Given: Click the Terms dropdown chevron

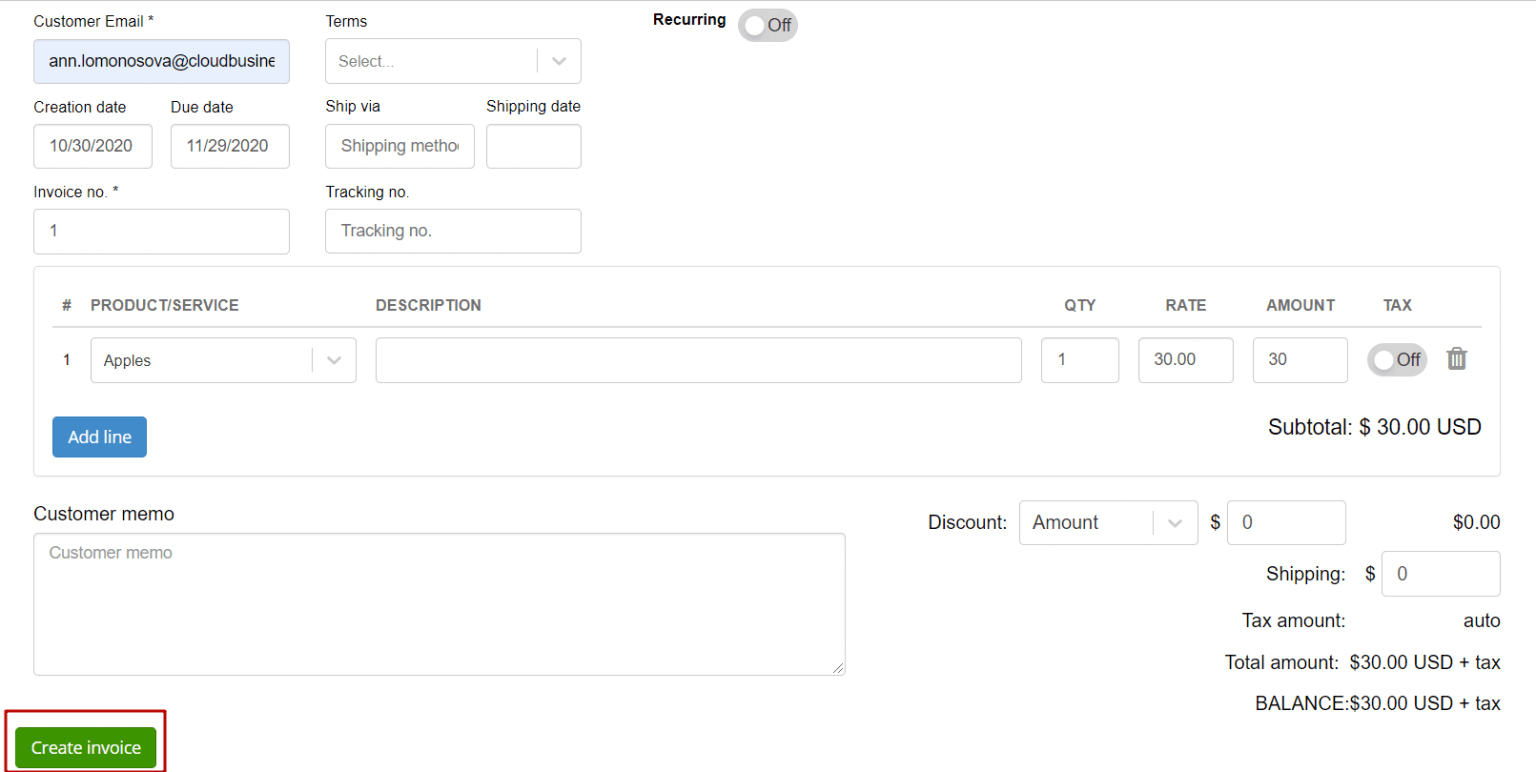Looking at the screenshot, I should [x=558, y=61].
